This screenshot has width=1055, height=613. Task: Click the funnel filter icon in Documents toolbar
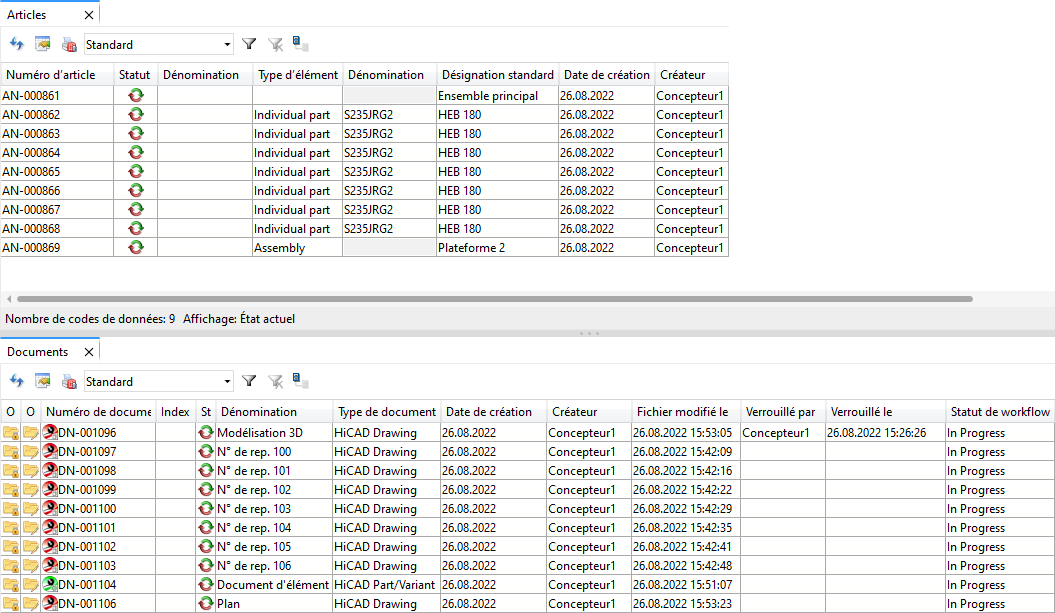coord(249,381)
